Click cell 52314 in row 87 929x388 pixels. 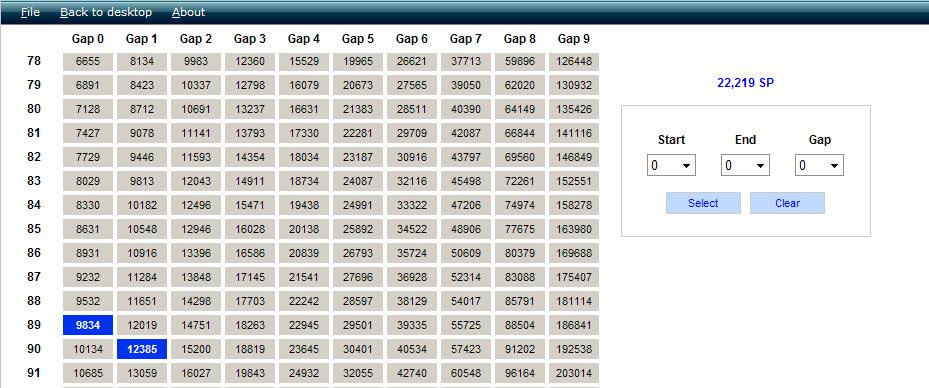tap(466, 277)
